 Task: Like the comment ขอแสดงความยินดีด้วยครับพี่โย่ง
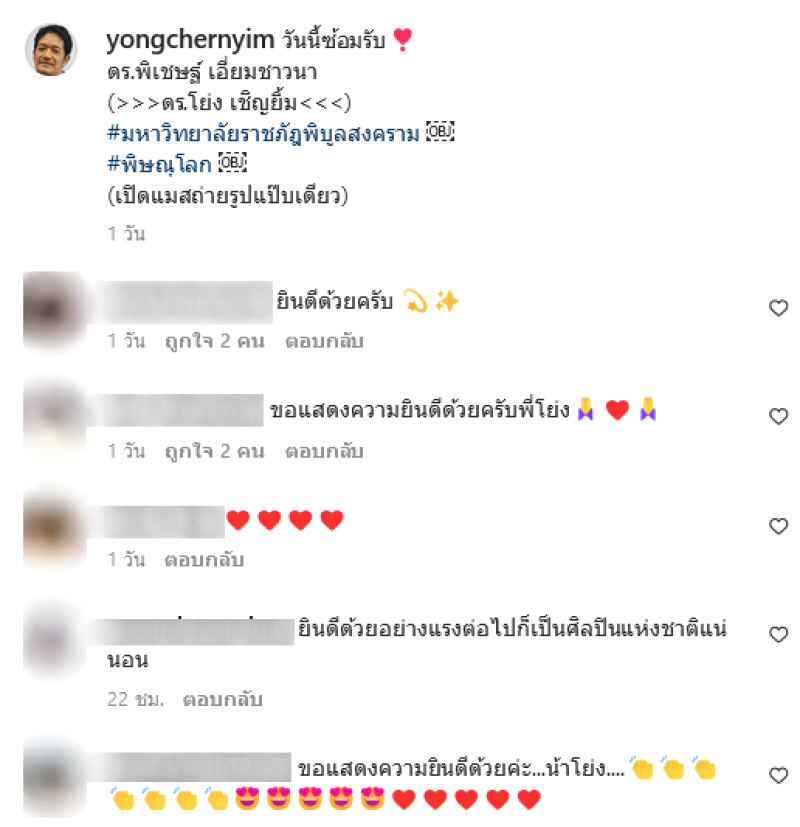point(778,416)
